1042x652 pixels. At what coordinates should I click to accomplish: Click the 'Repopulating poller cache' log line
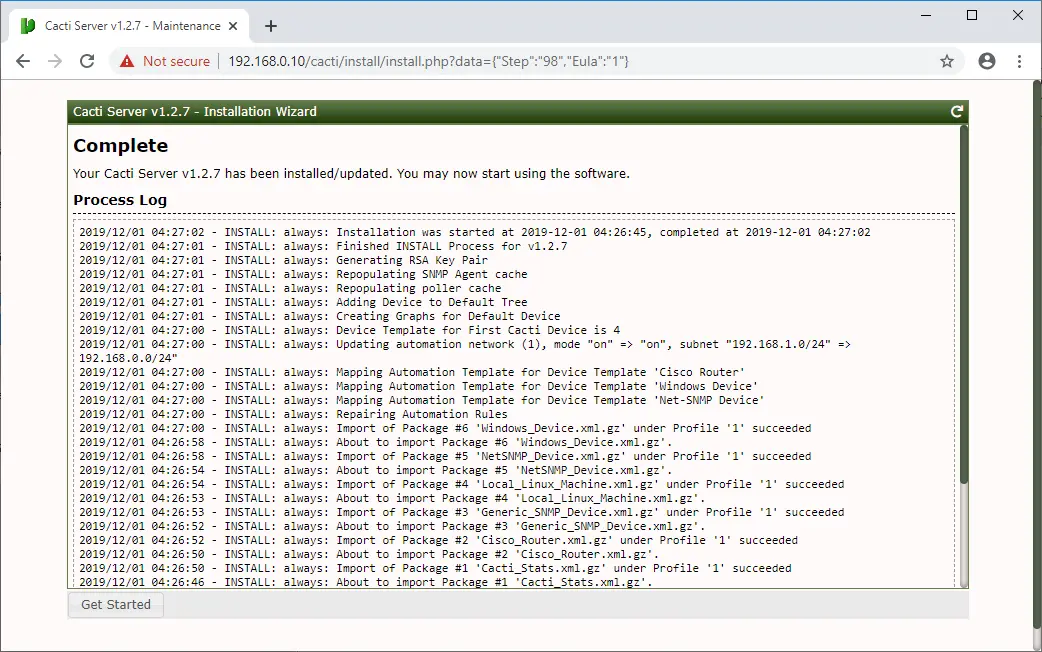click(x=290, y=288)
